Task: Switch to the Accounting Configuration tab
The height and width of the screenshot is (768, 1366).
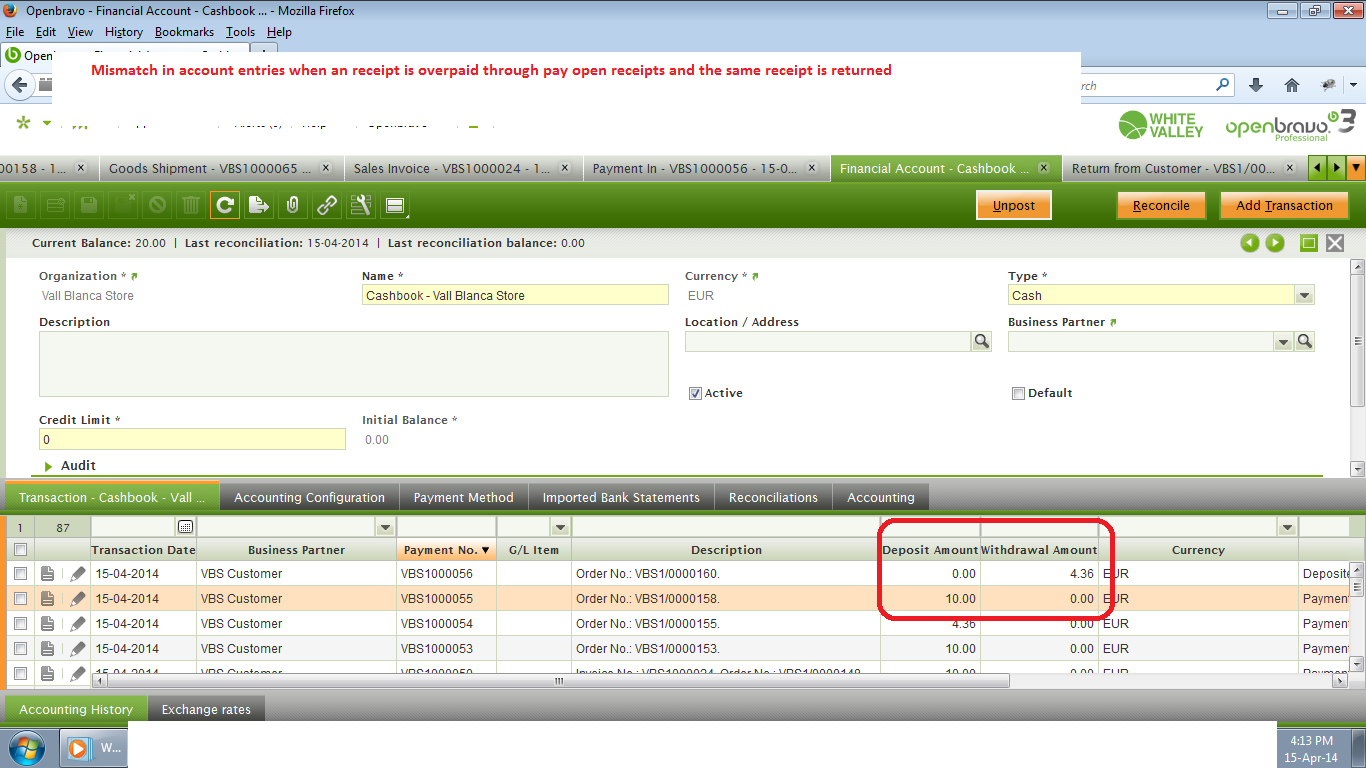Action: pos(309,497)
